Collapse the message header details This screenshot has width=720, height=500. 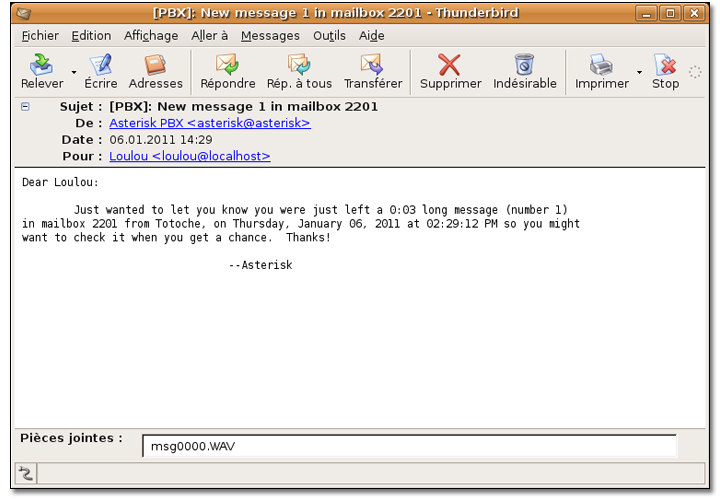click(25, 107)
